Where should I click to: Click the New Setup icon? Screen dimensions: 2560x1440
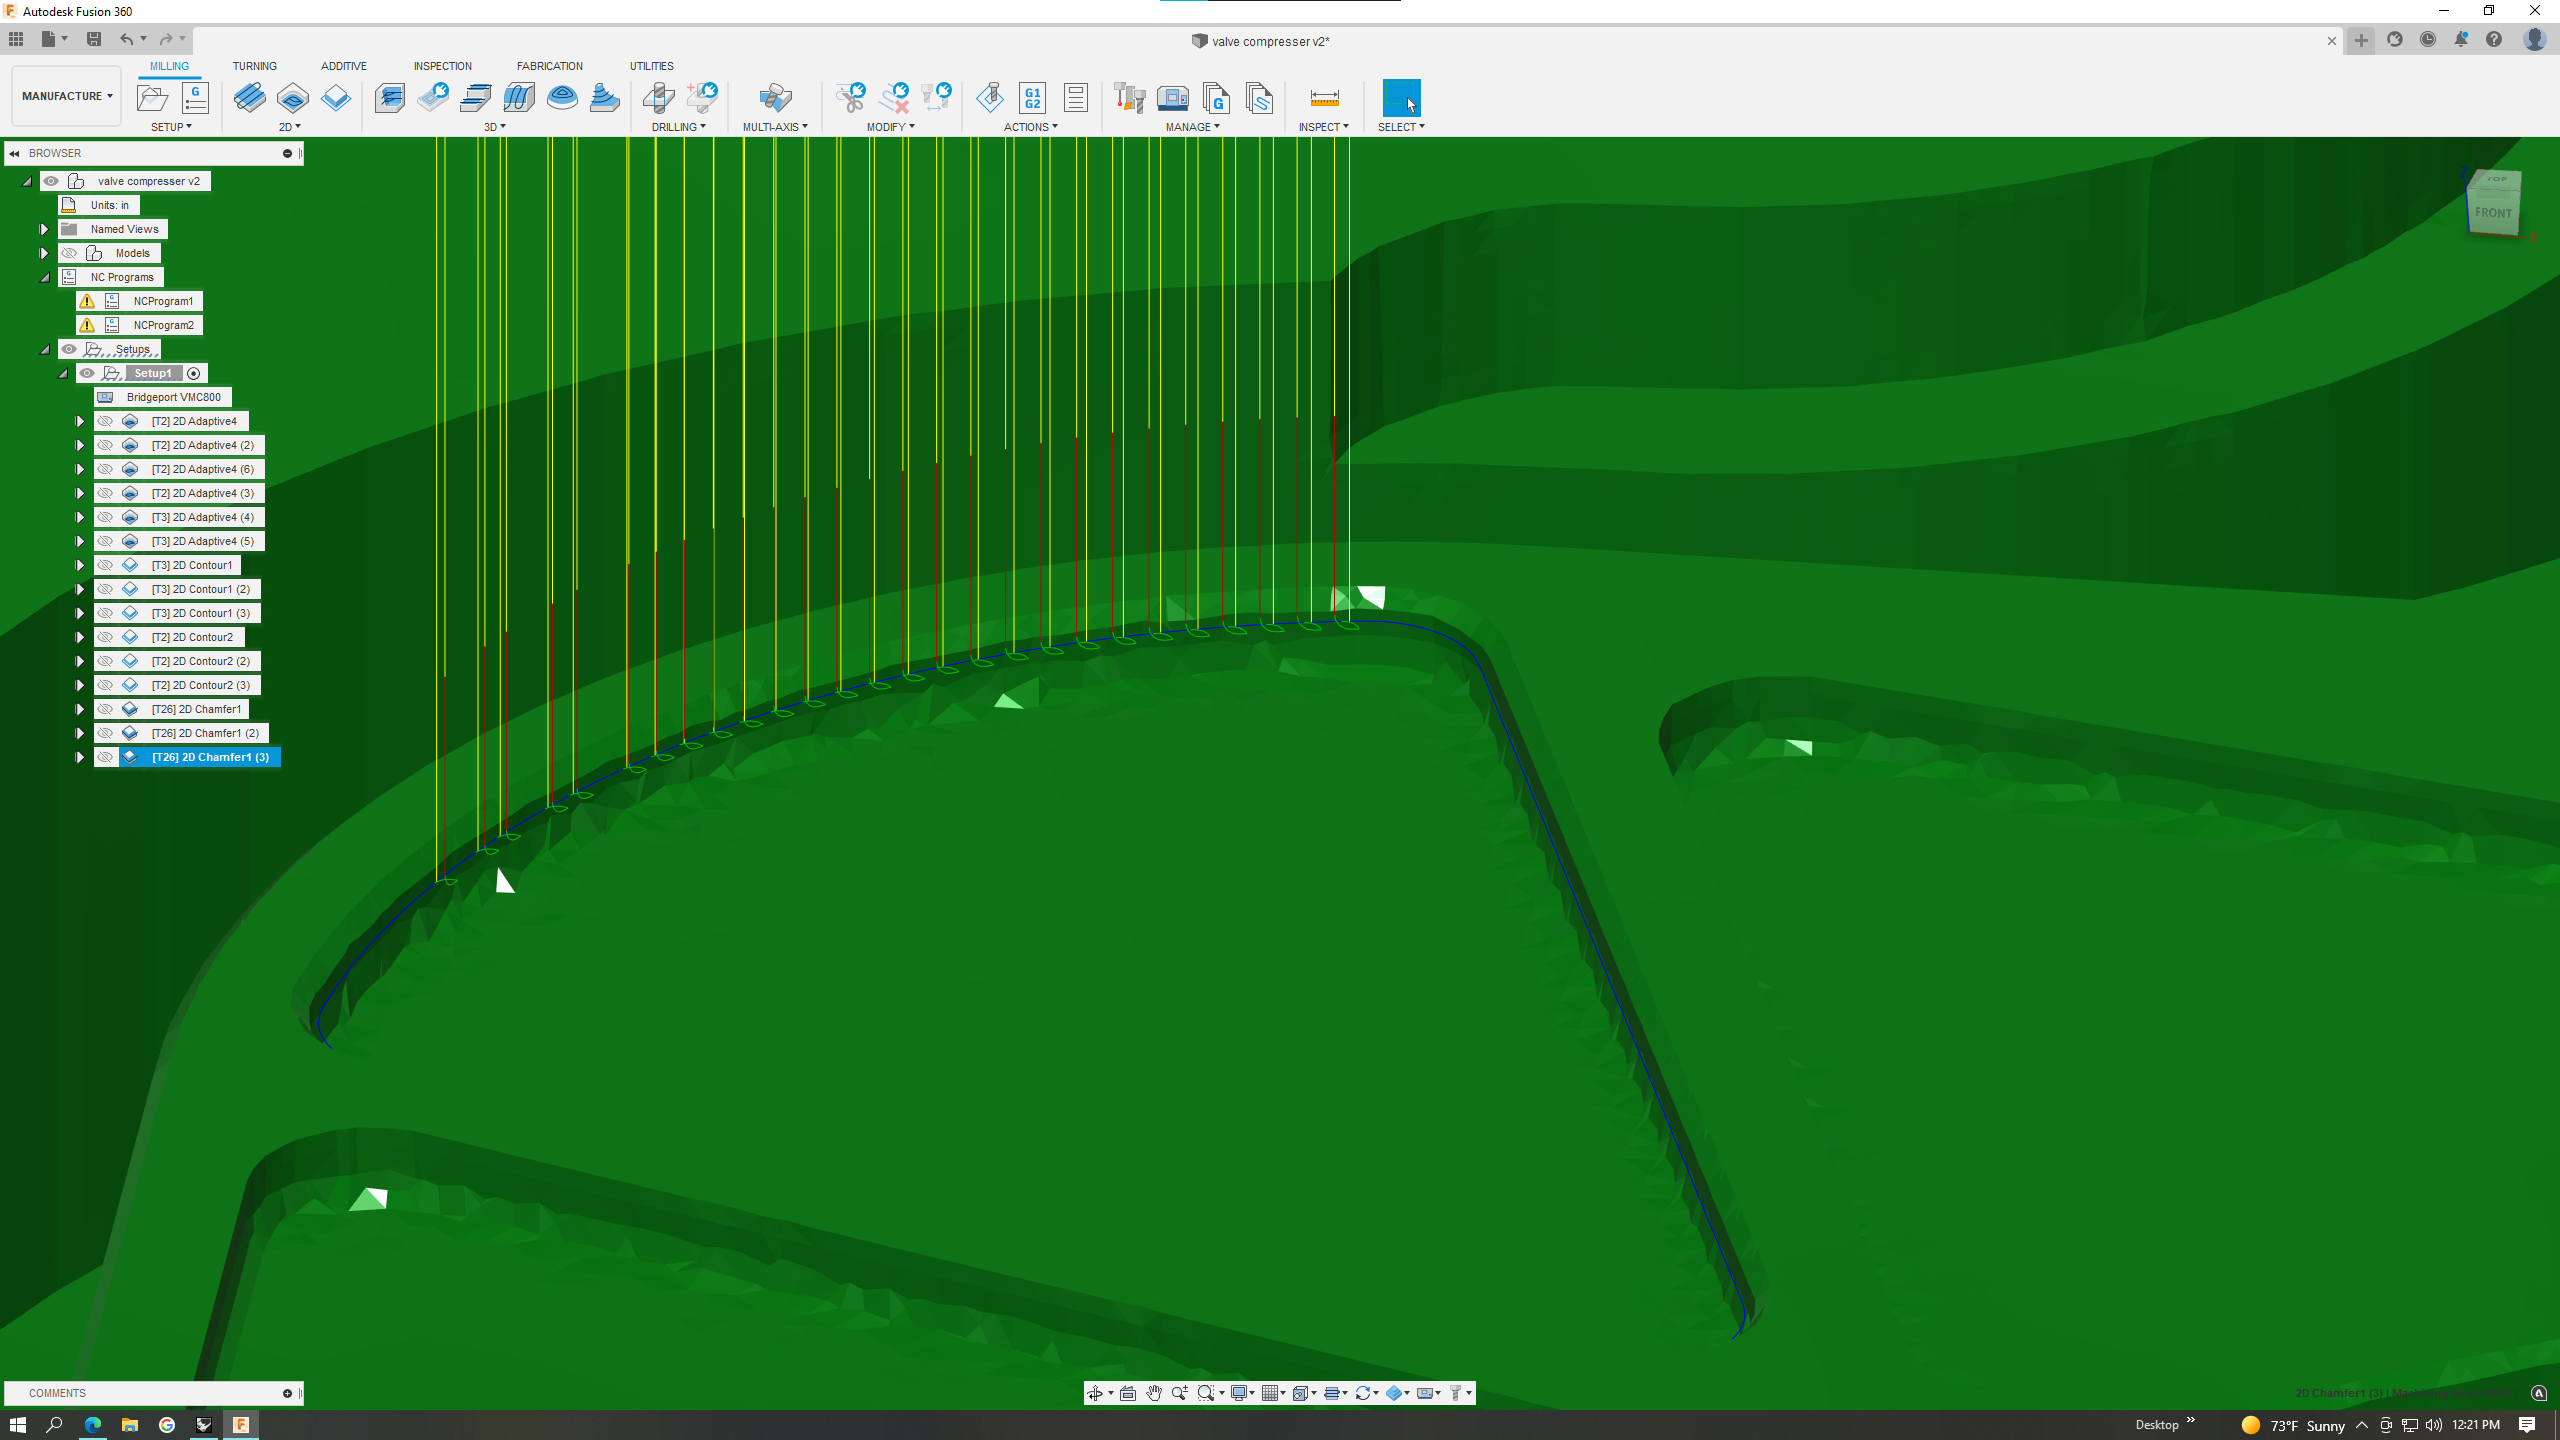(x=152, y=97)
